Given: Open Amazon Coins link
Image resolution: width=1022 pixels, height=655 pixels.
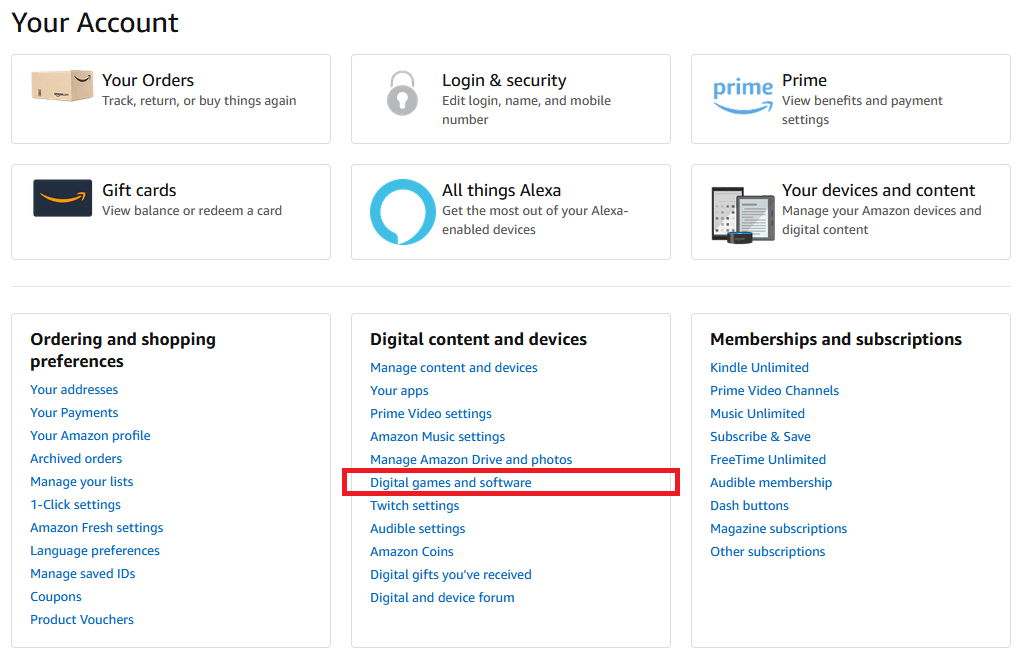Looking at the screenshot, I should (412, 552).
